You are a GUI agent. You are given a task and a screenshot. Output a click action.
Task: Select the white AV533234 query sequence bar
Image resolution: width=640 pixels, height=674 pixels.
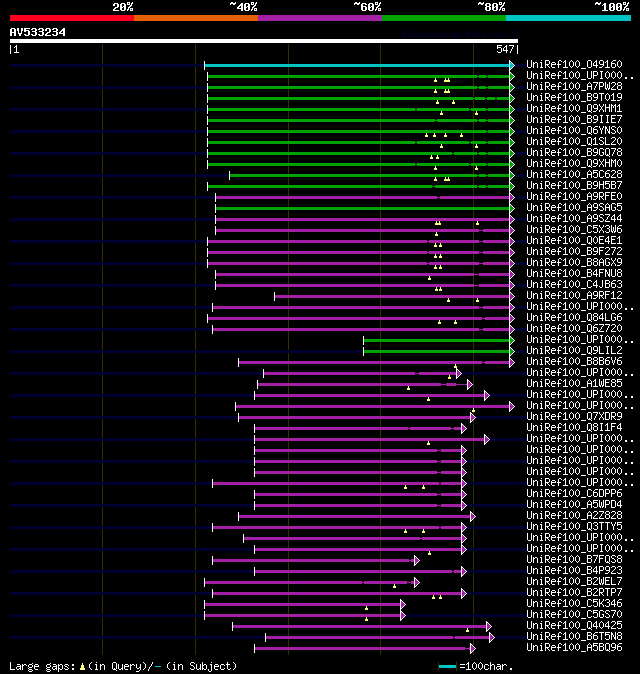264,41
